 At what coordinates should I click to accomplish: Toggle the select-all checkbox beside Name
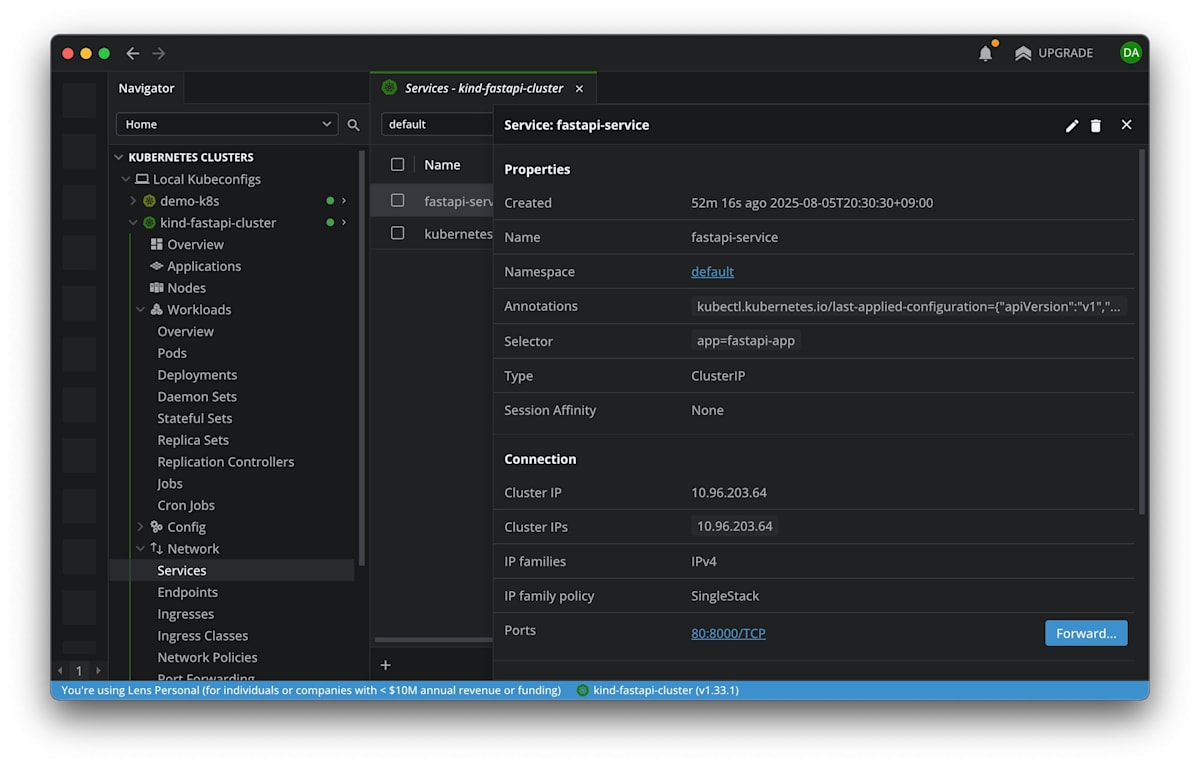tap(398, 165)
